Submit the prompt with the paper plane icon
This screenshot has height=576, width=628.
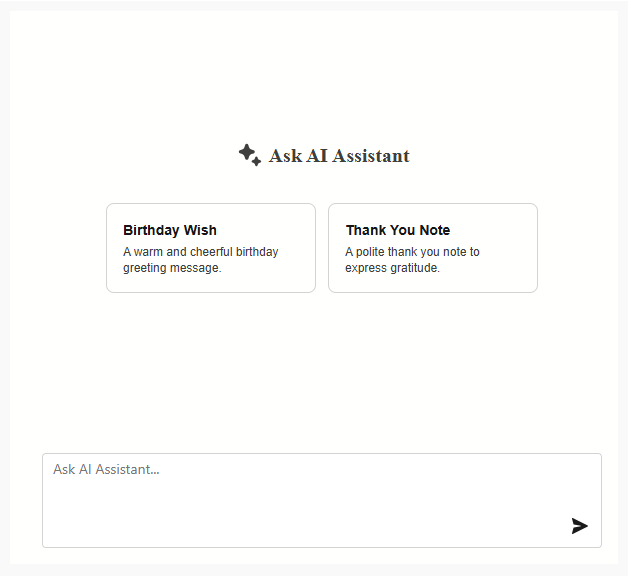[580, 526]
